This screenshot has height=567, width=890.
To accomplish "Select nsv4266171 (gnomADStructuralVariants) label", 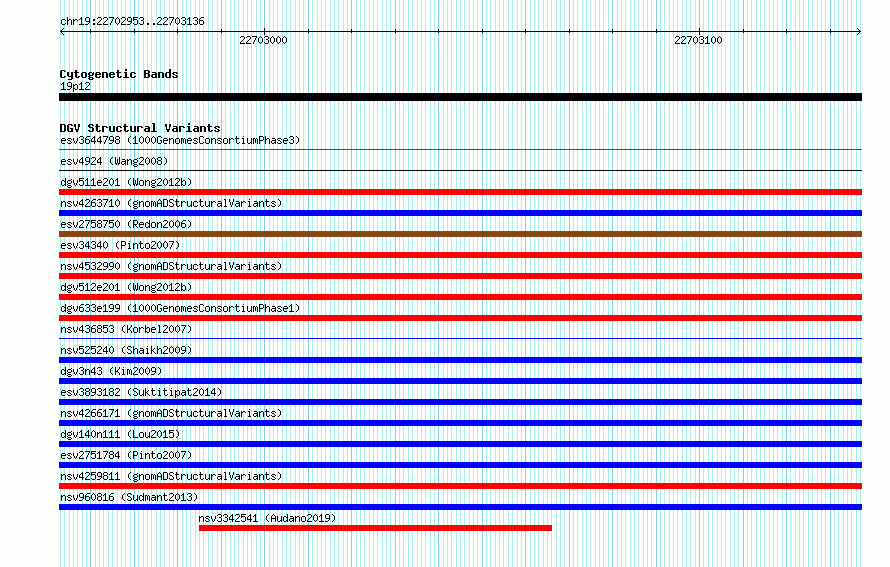I will (x=171, y=413).
